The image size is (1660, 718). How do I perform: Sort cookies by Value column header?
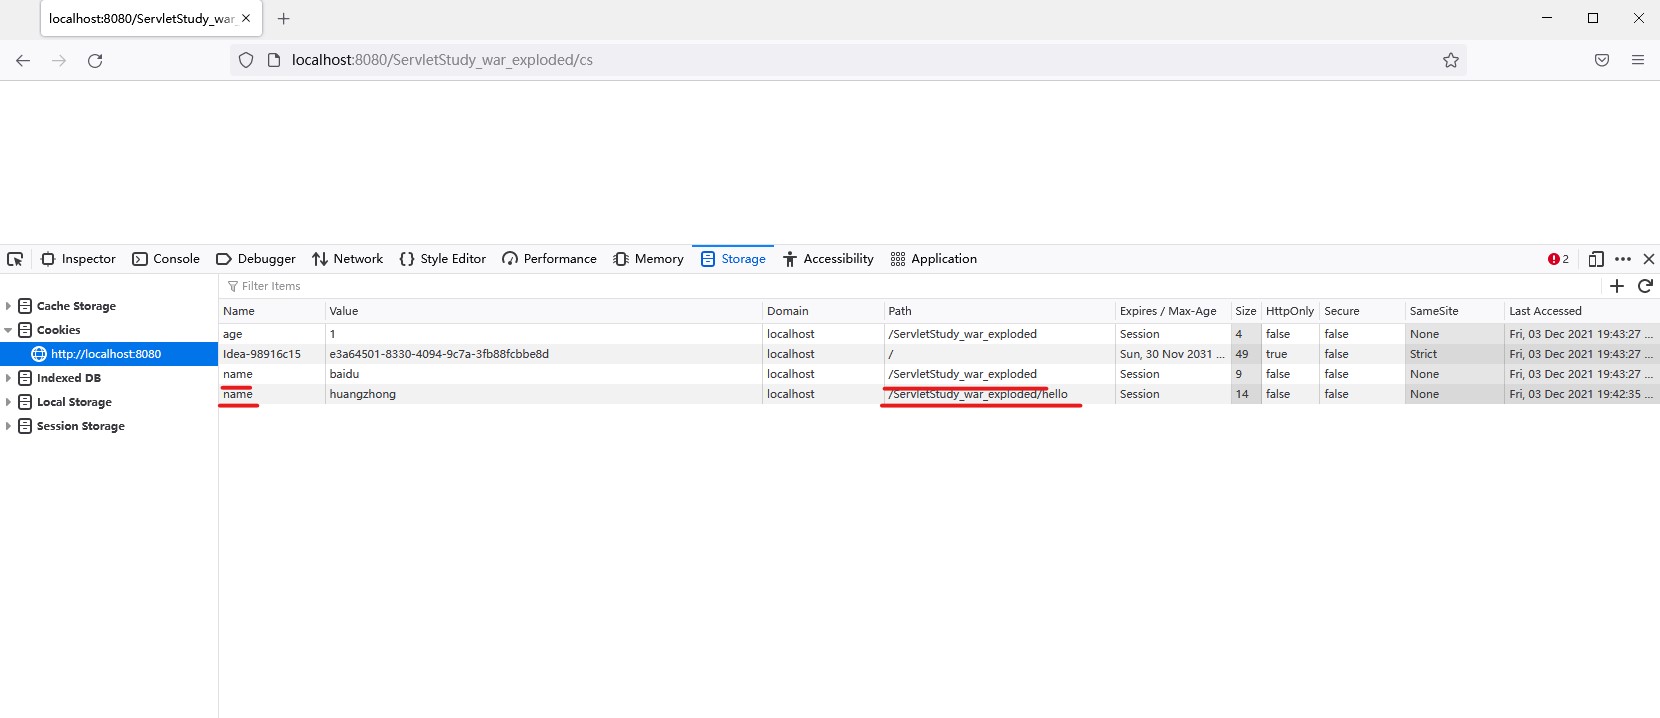pos(543,311)
